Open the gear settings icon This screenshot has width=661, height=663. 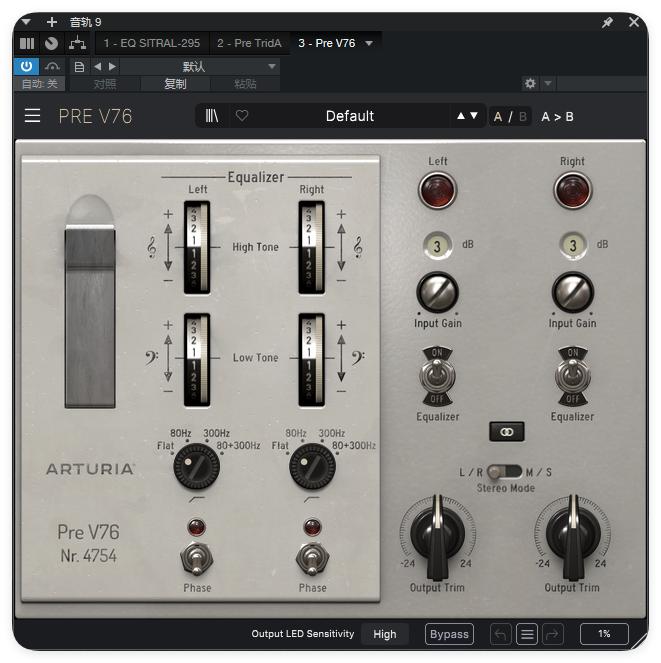(x=530, y=83)
